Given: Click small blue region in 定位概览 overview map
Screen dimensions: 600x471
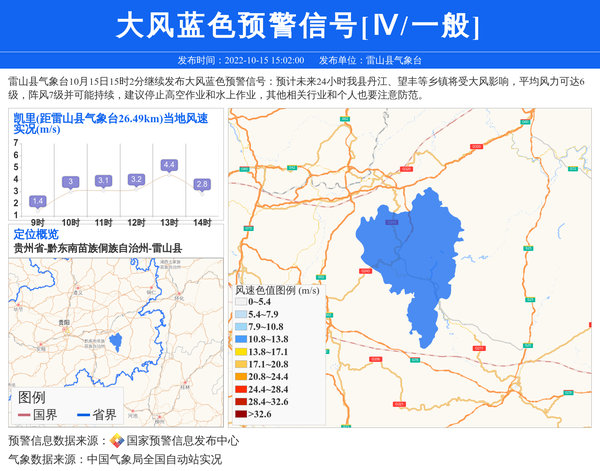Looking at the screenshot, I should (x=117, y=342).
